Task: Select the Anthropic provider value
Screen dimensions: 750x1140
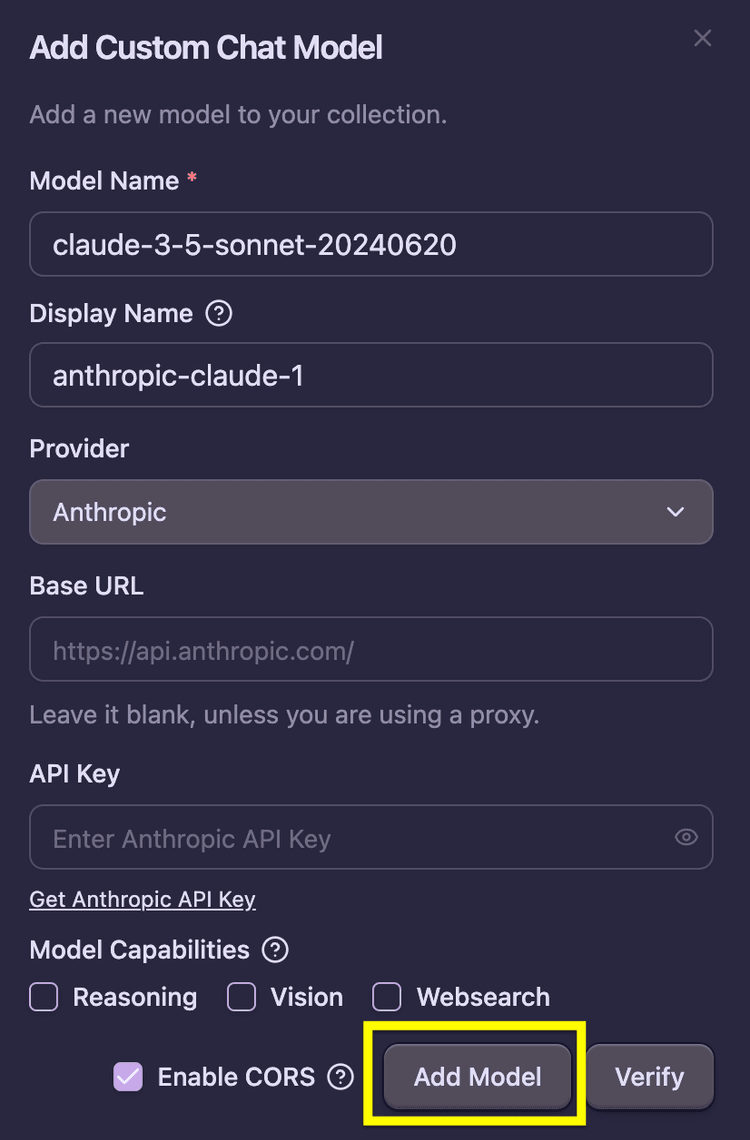Action: point(110,512)
